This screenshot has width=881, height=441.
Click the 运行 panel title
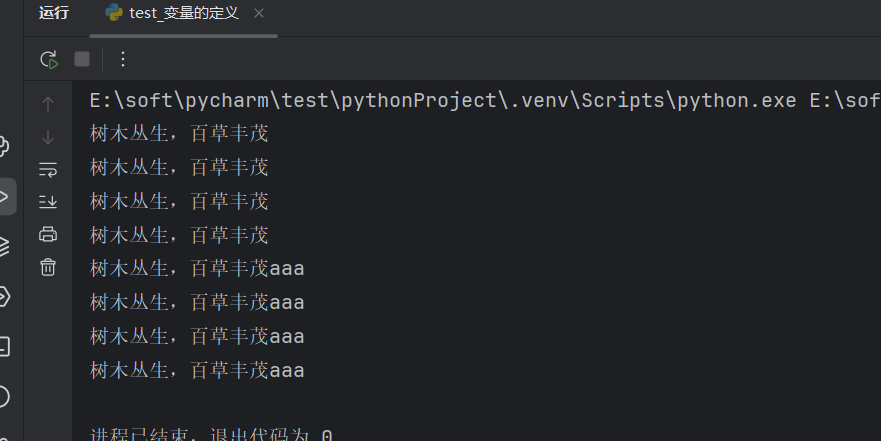coord(54,14)
